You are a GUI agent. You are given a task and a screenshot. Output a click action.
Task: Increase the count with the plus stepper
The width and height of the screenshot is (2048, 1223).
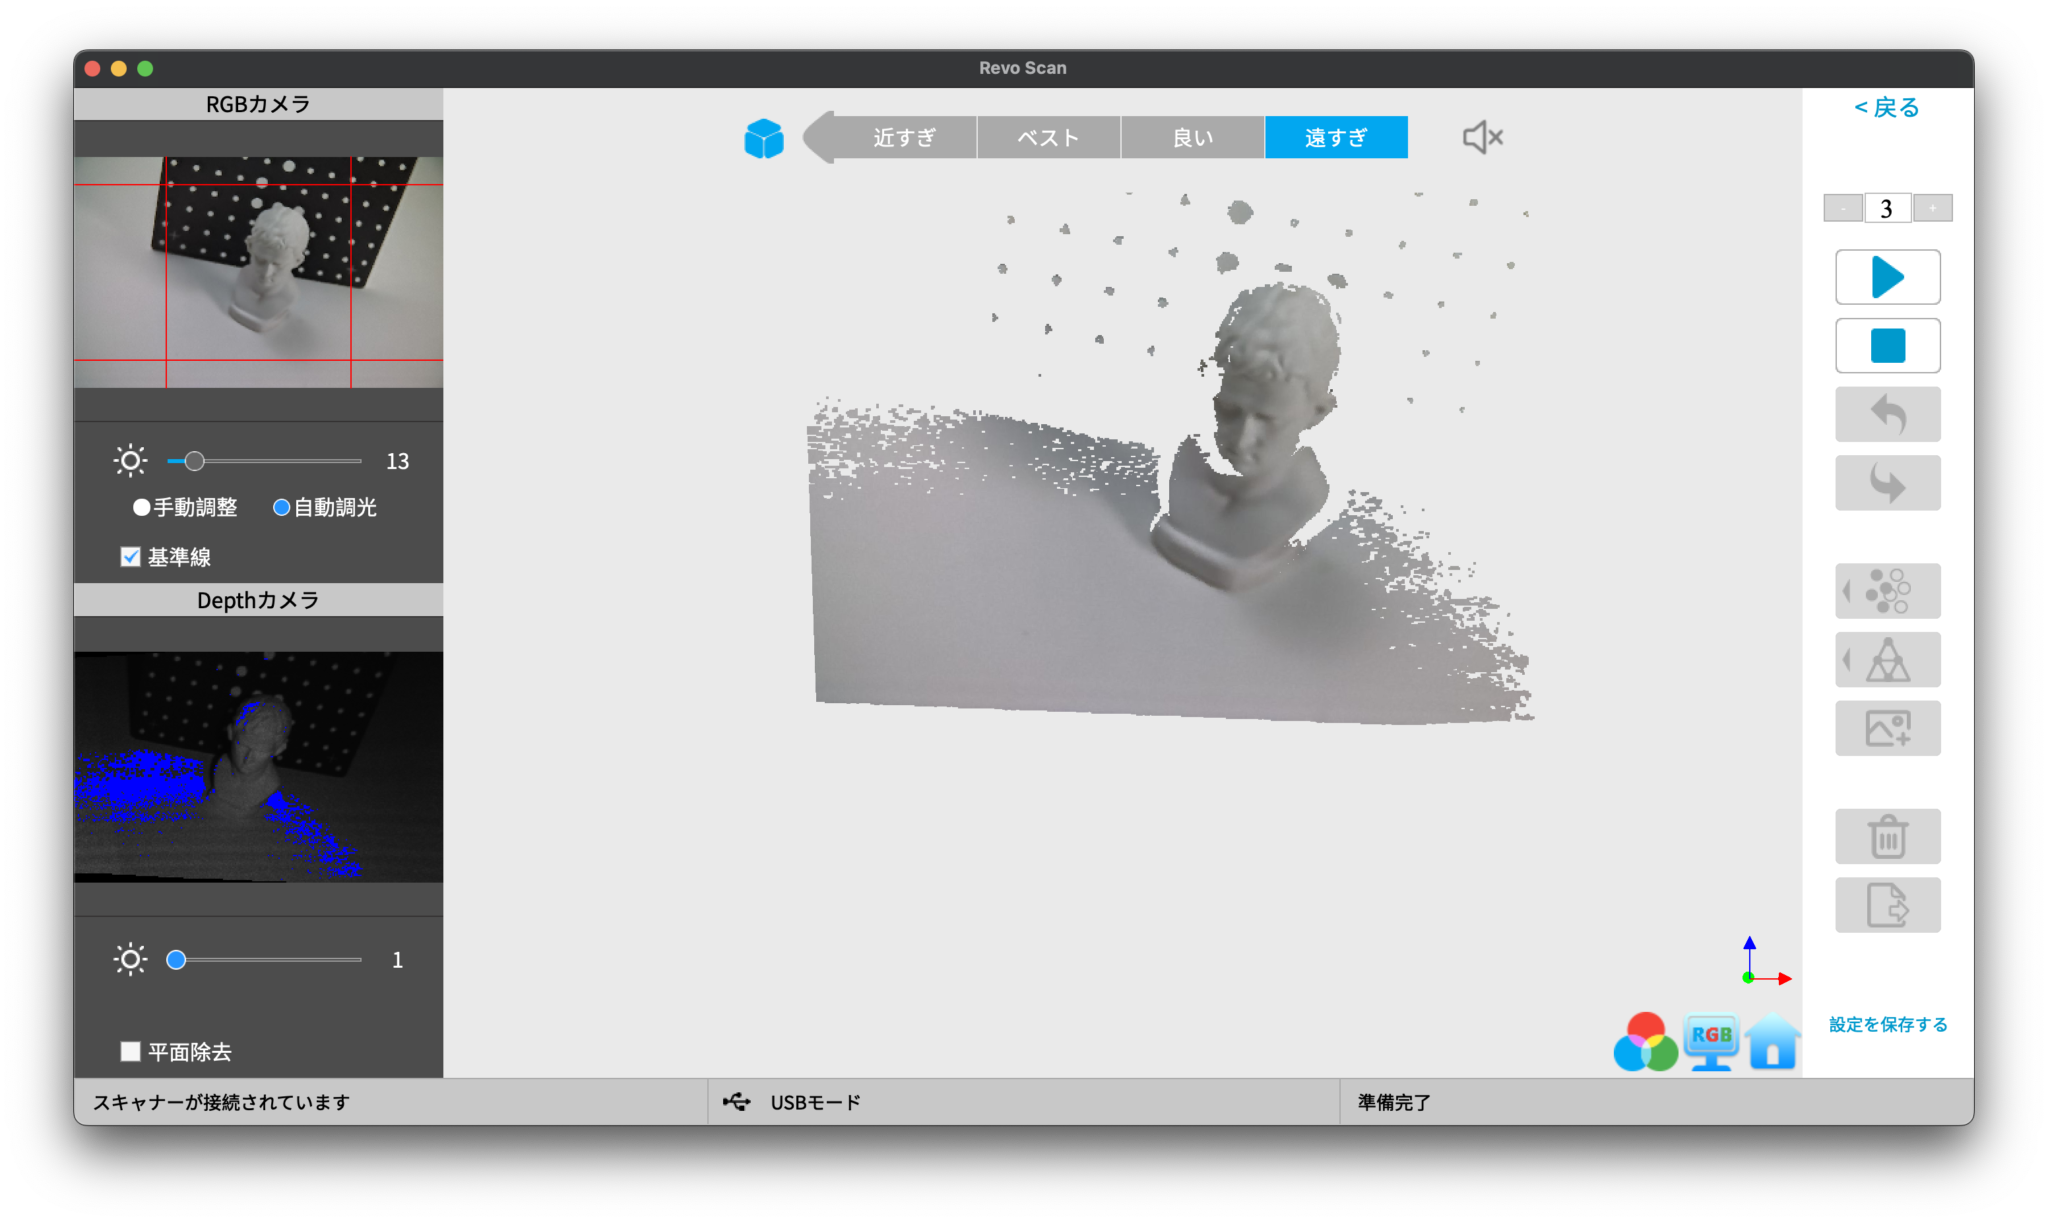point(1933,208)
